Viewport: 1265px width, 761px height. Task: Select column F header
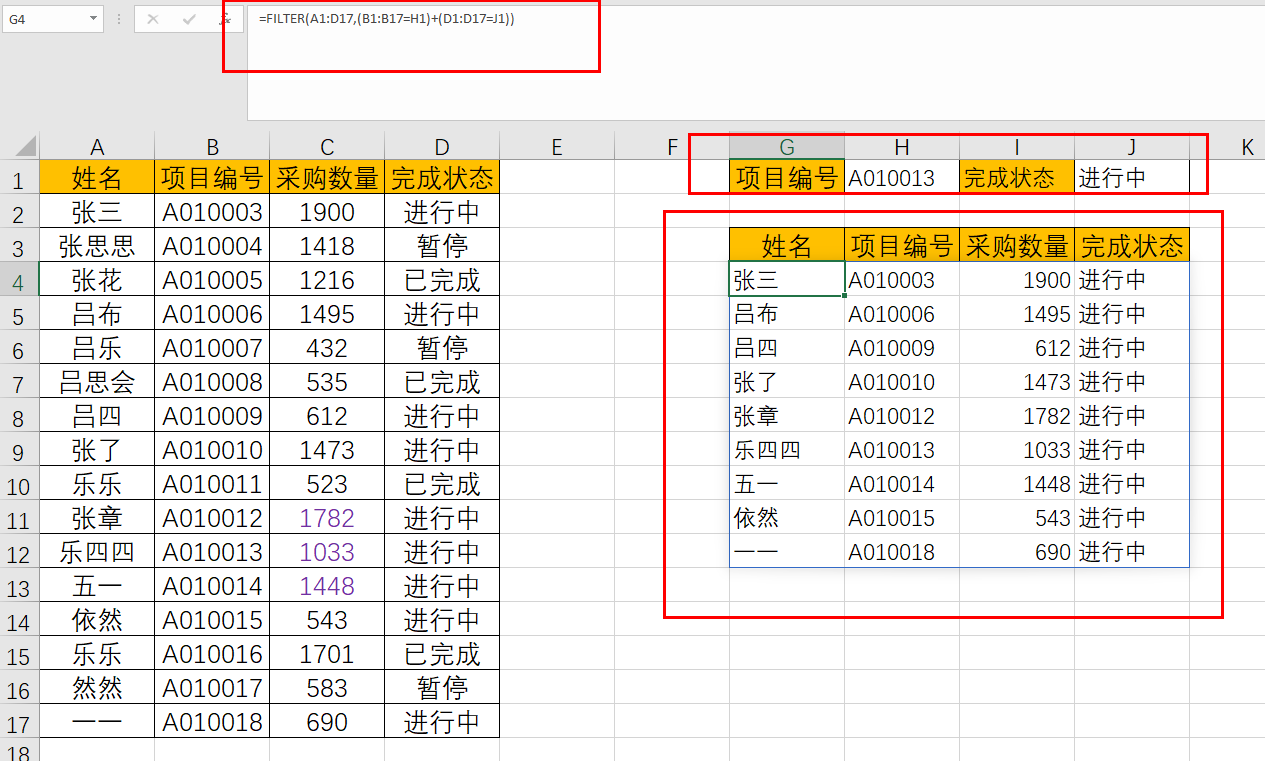point(672,147)
